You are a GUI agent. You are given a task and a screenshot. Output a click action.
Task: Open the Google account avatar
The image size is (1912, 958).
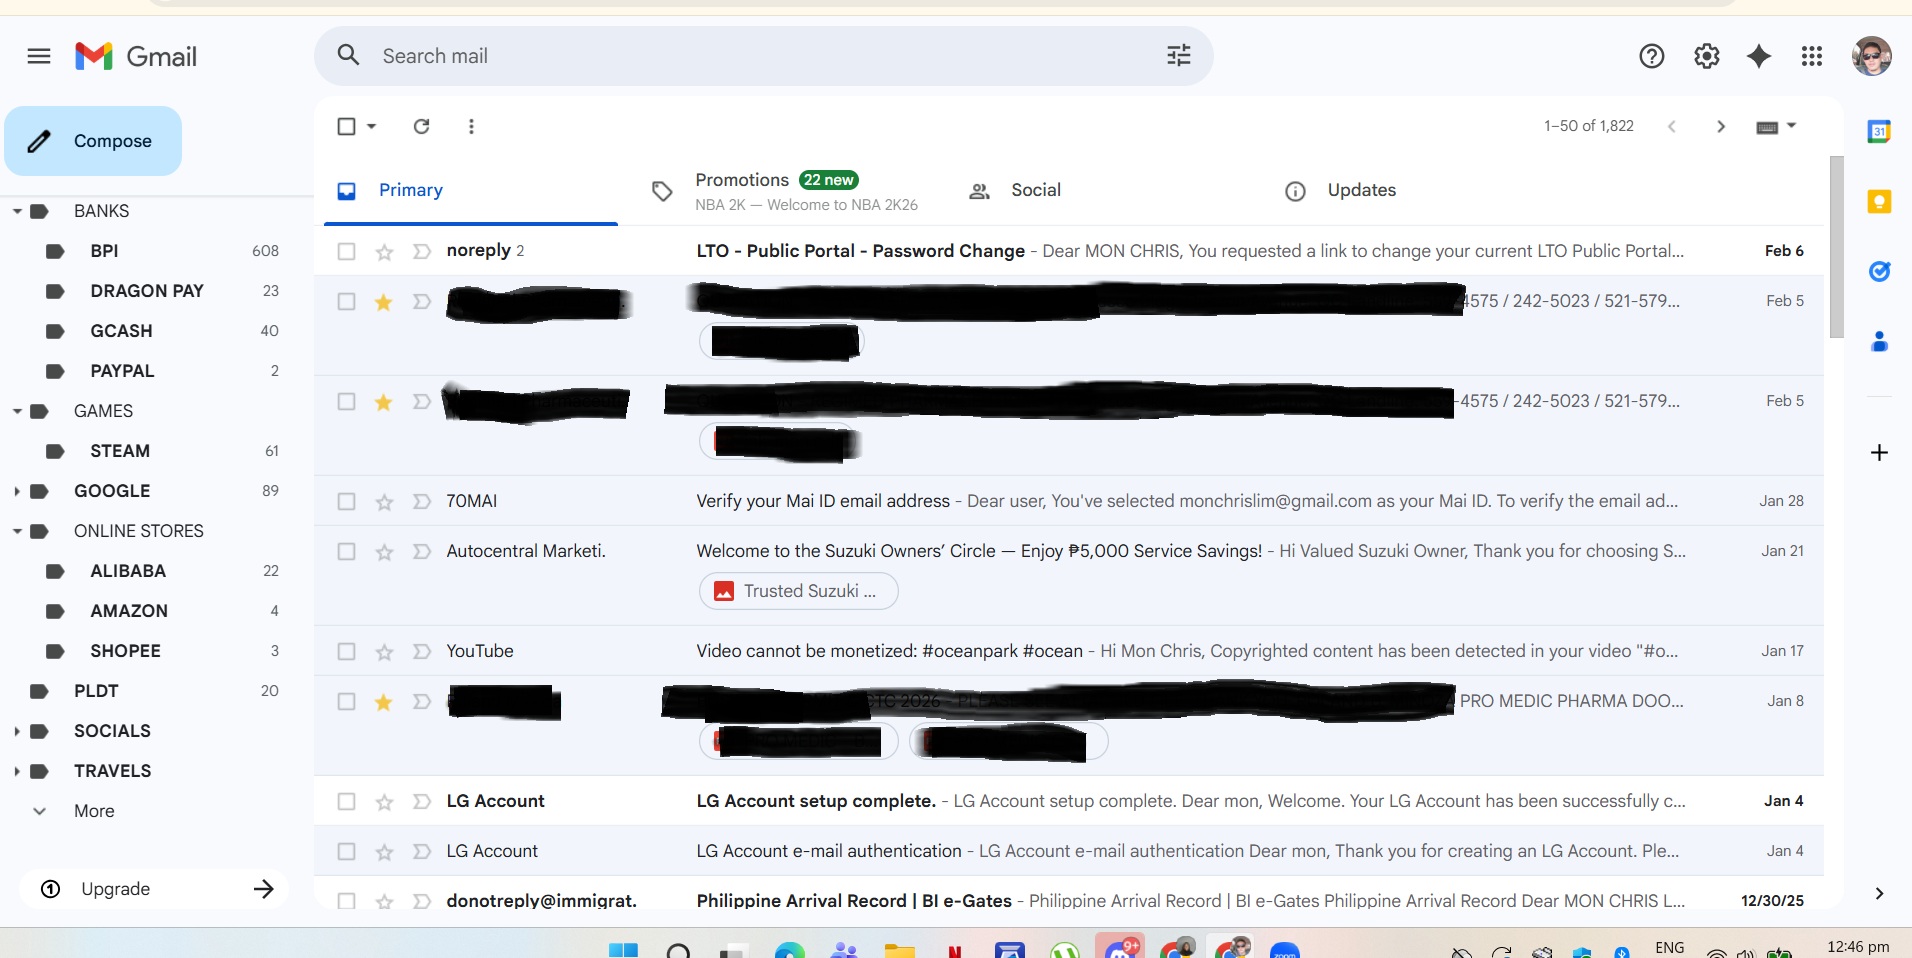click(1871, 56)
